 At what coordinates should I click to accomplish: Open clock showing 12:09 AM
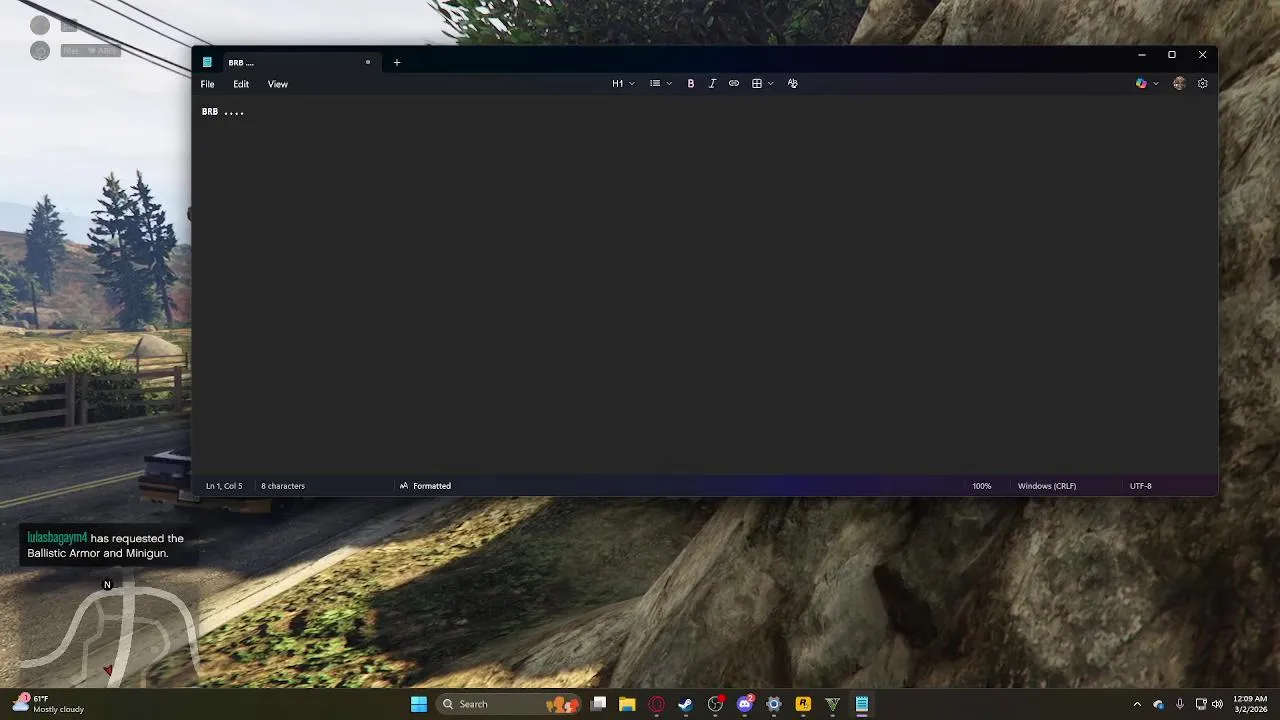click(1250, 704)
